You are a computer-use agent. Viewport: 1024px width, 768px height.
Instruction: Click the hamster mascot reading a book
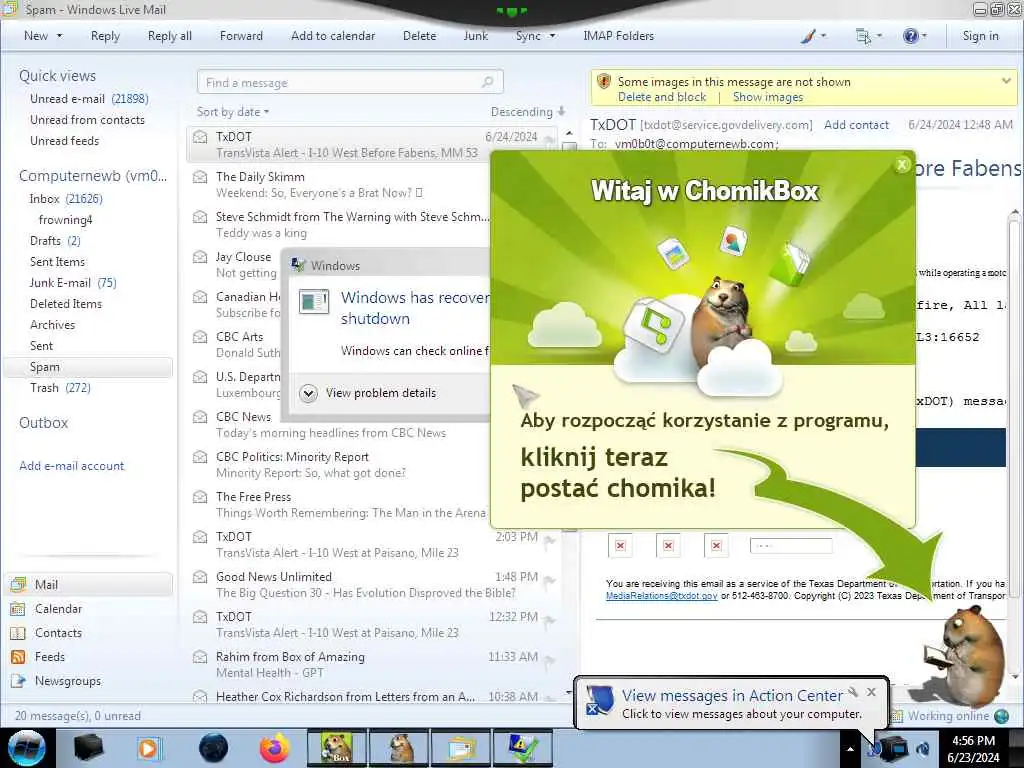pos(967,655)
